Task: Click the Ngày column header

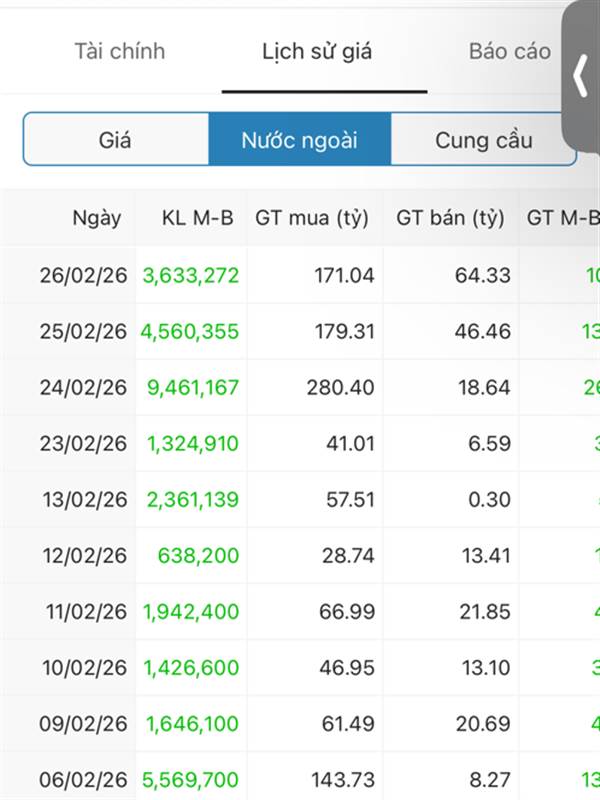Action: (x=96, y=218)
